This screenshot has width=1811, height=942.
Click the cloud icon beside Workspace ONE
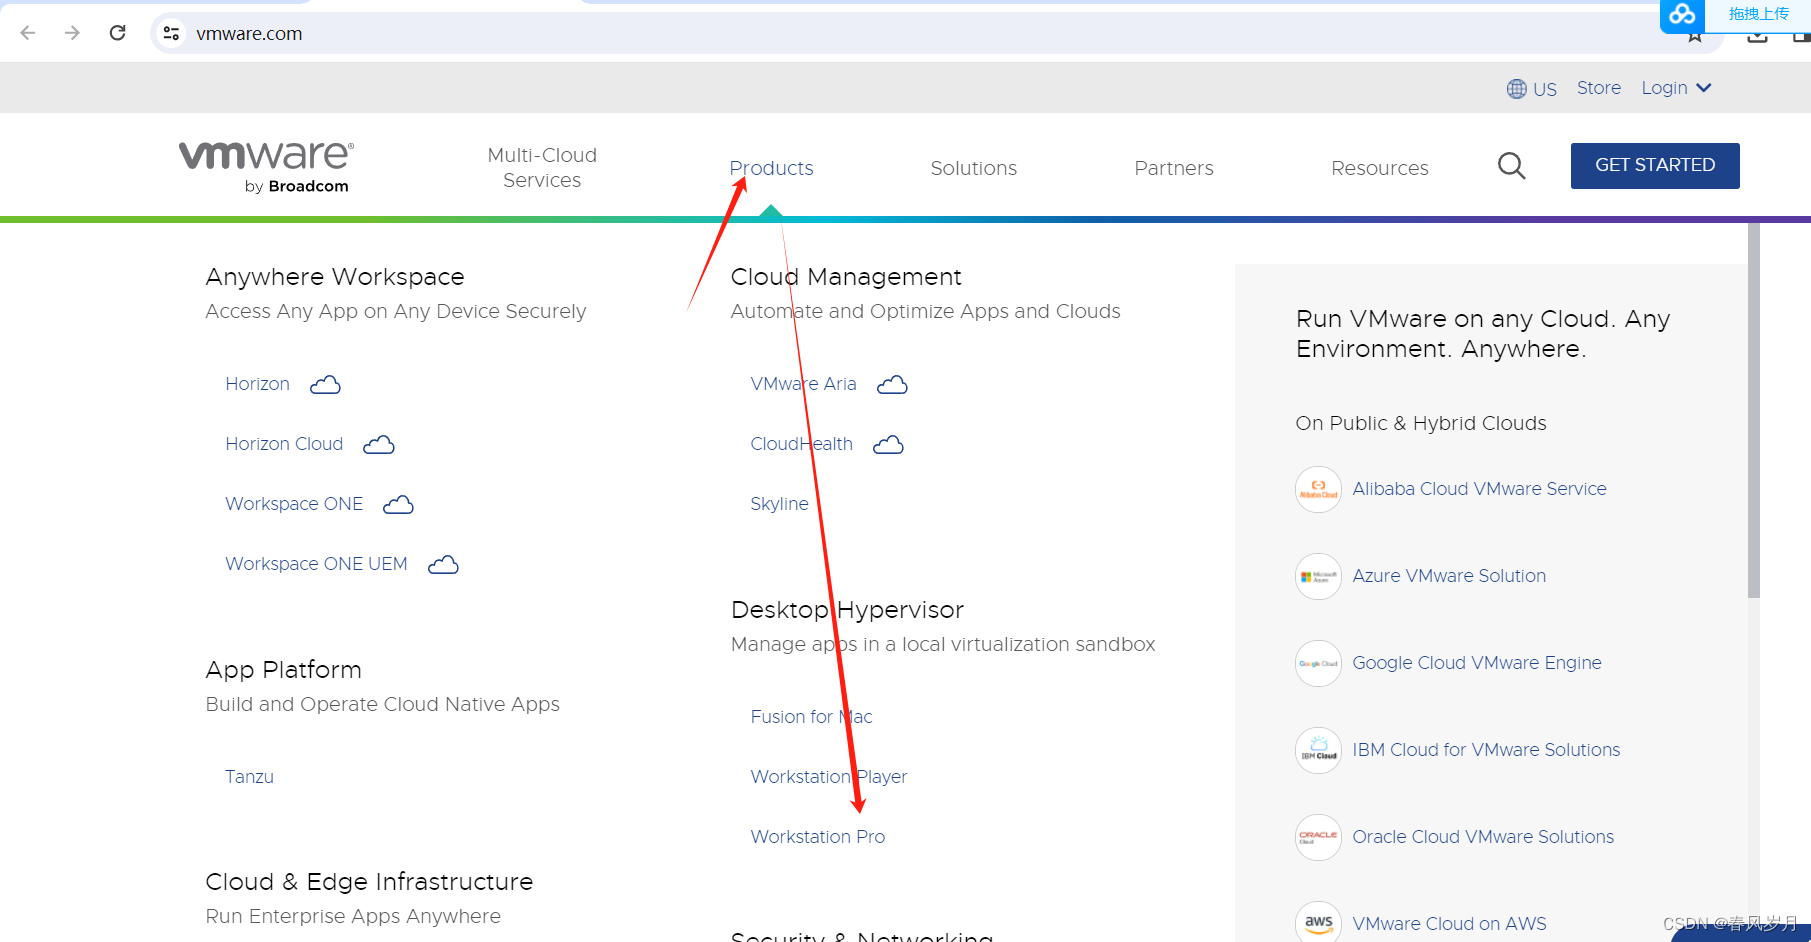pos(398,505)
